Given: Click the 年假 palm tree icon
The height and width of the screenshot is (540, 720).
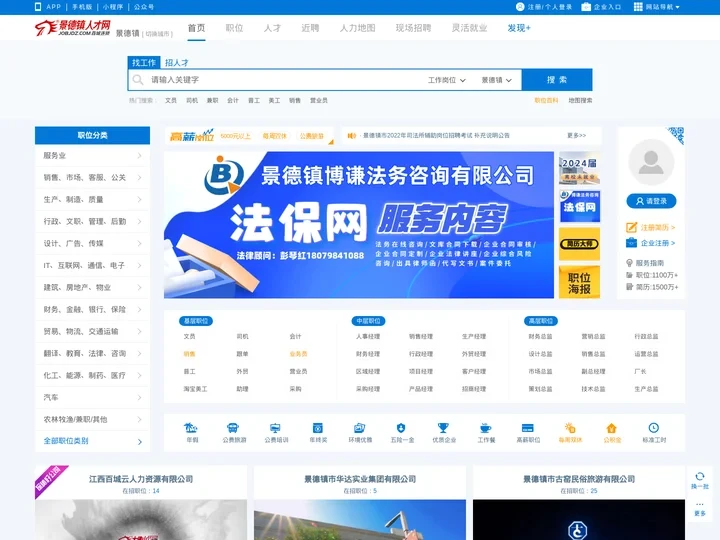Looking at the screenshot, I should [x=191, y=428].
